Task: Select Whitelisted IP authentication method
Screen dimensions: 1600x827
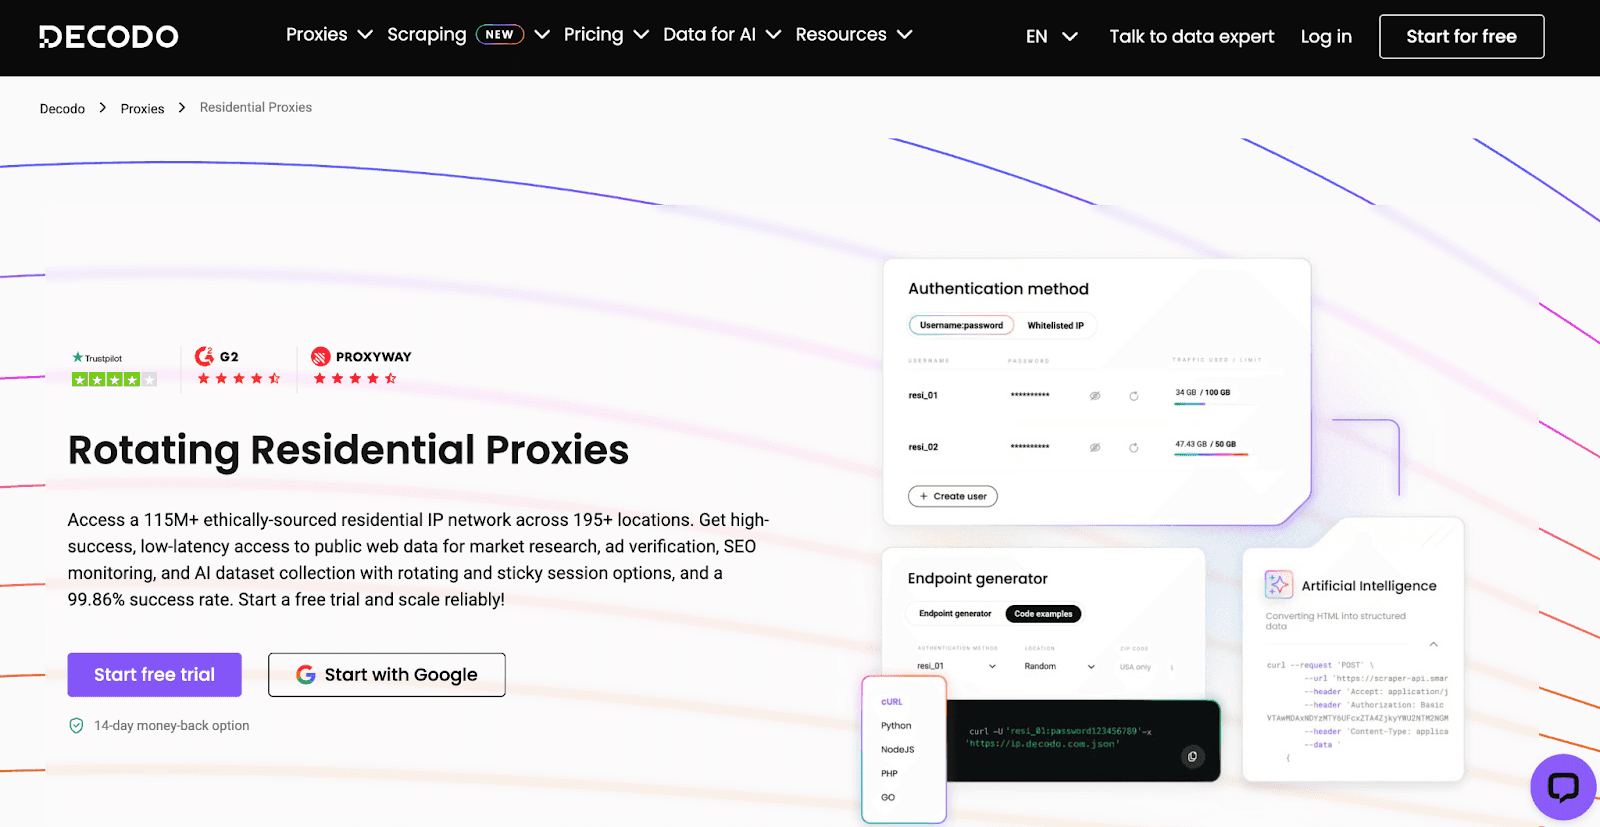Action: [x=1055, y=325]
